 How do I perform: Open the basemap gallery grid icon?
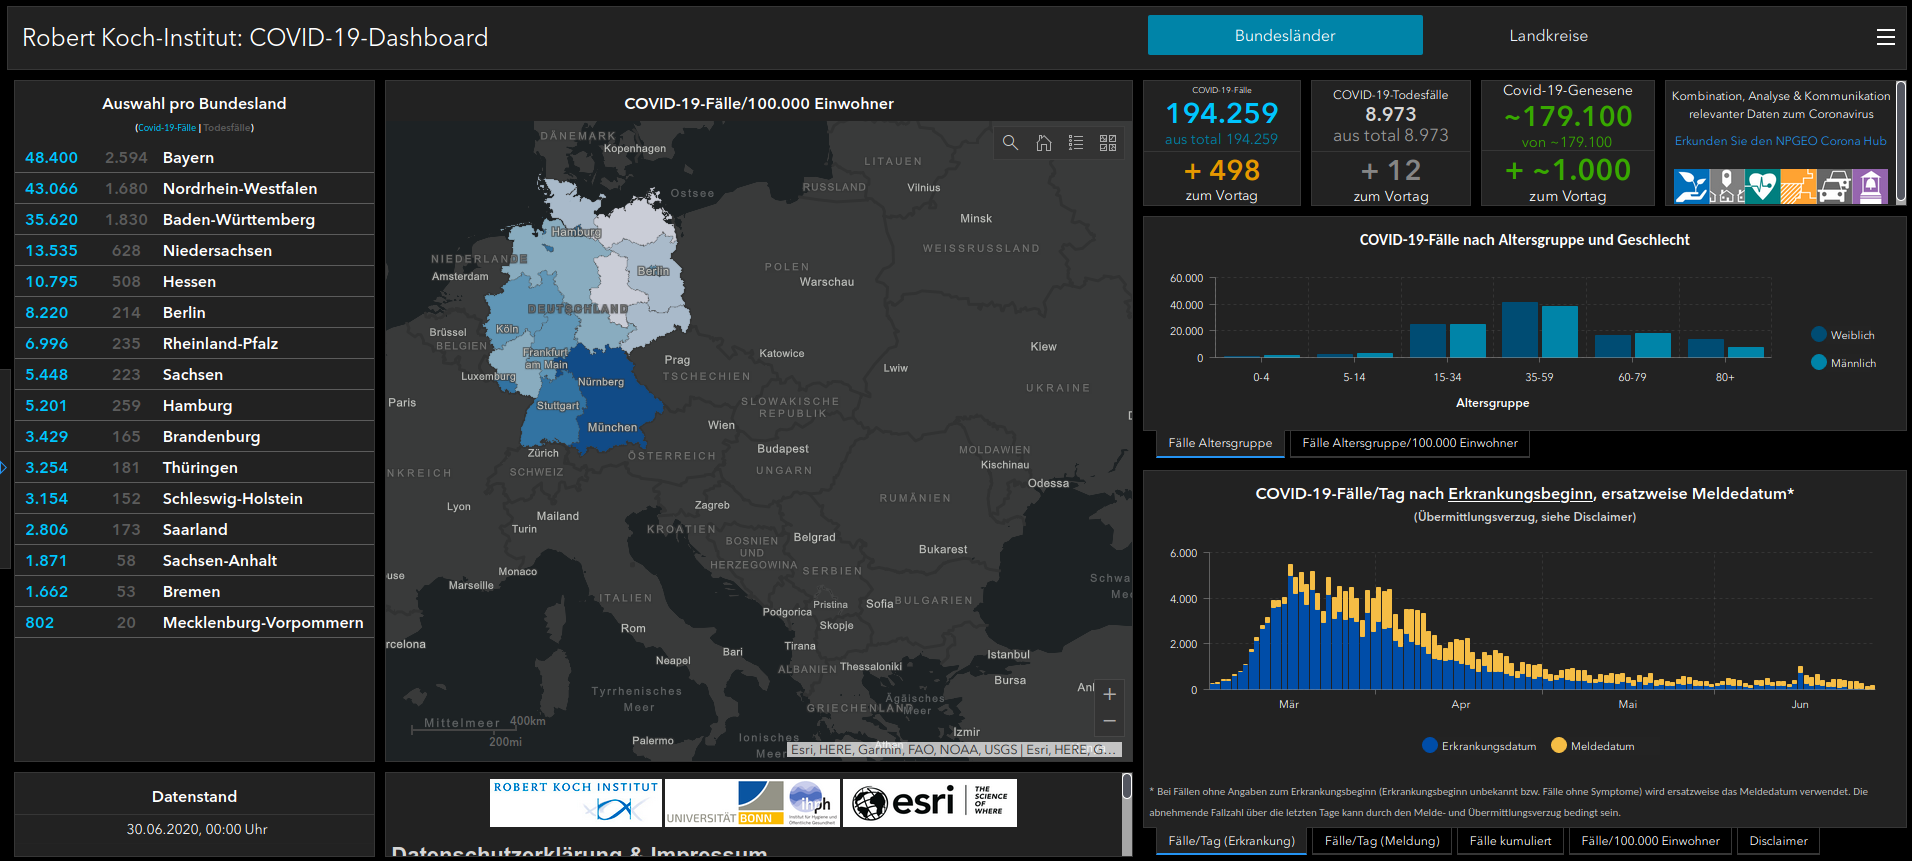pyautogui.click(x=1108, y=143)
